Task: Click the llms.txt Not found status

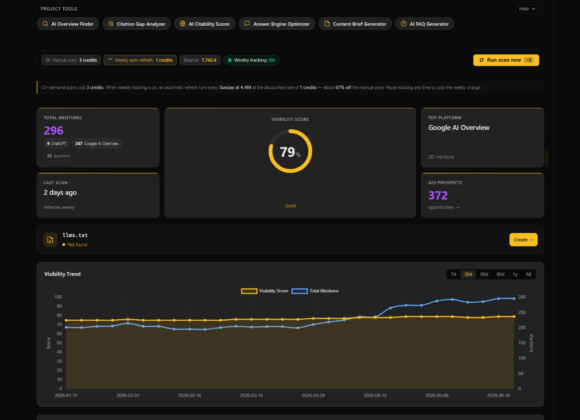Action: (75, 245)
